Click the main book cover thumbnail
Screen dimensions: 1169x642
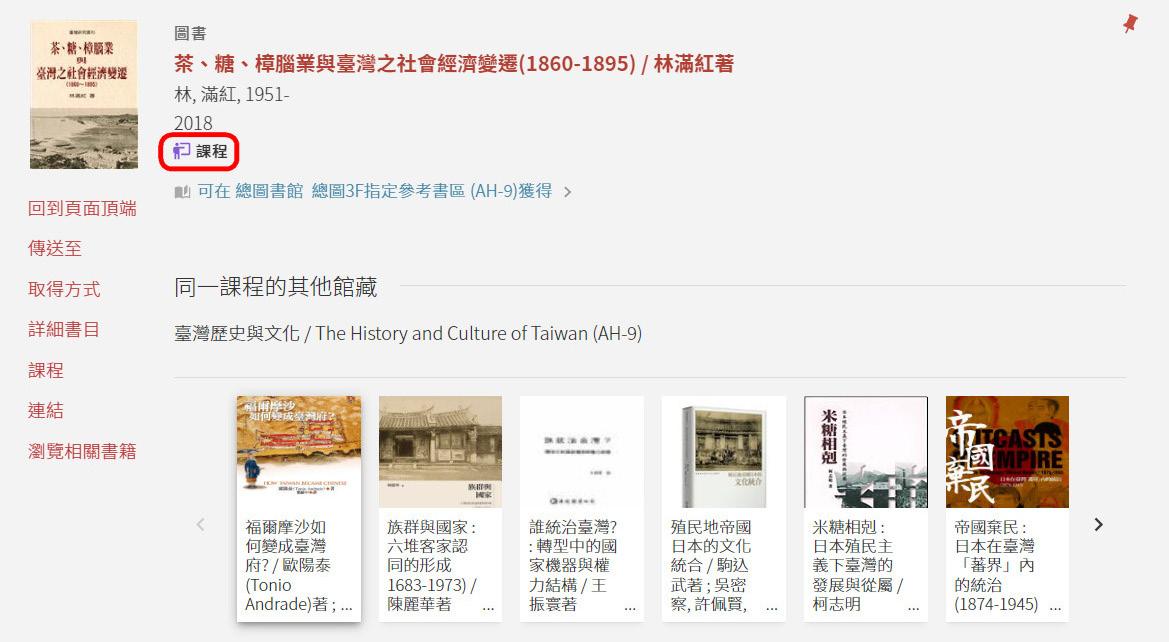84,95
